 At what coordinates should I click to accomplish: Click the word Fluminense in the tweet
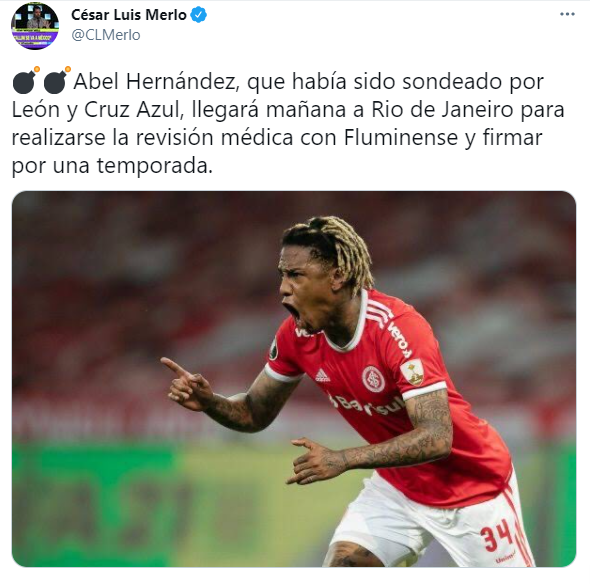pyautogui.click(x=400, y=138)
